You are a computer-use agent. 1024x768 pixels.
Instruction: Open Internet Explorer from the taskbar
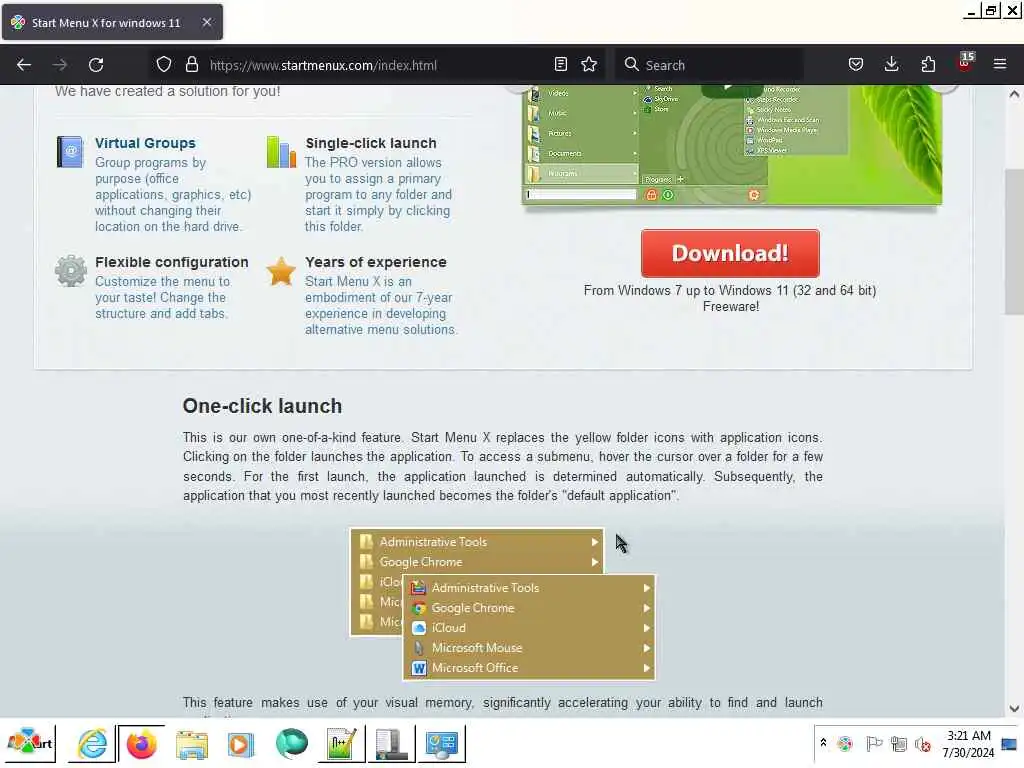[x=92, y=744]
